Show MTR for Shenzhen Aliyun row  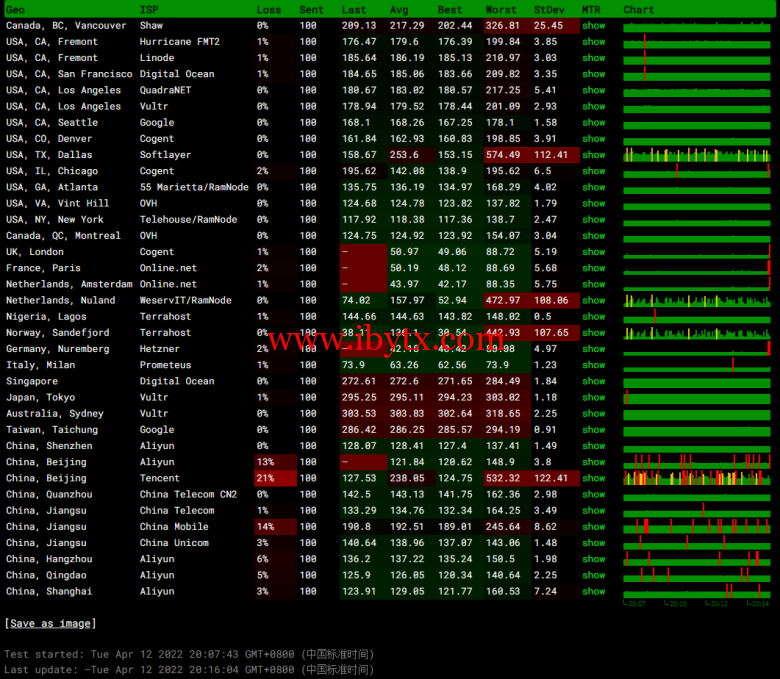pos(594,446)
